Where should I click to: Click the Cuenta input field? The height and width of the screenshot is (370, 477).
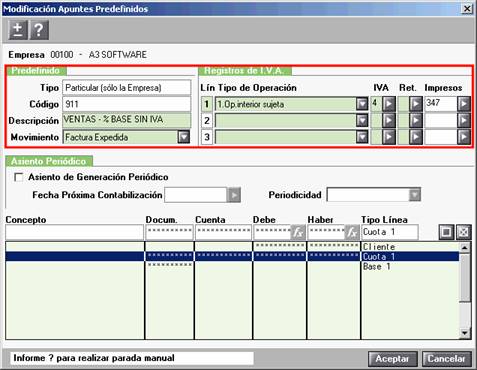tap(223, 232)
